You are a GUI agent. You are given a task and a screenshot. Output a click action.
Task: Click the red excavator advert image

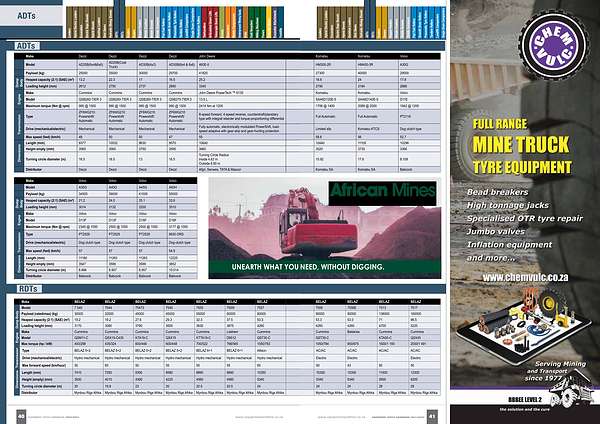click(324, 228)
